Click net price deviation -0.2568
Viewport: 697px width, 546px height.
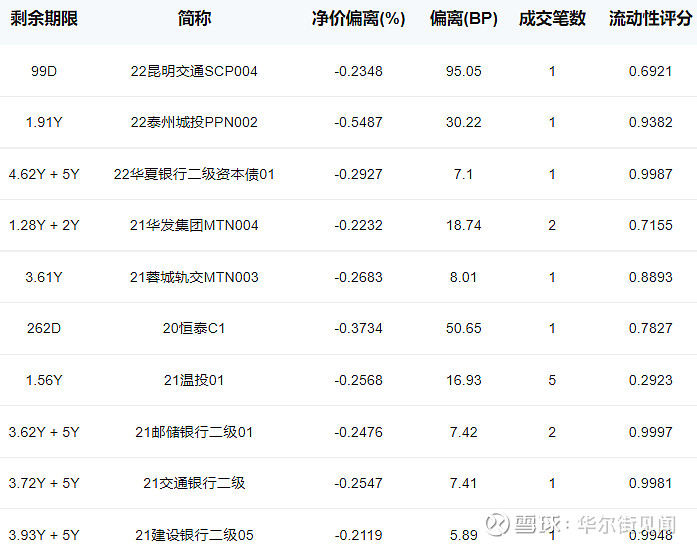click(x=358, y=380)
